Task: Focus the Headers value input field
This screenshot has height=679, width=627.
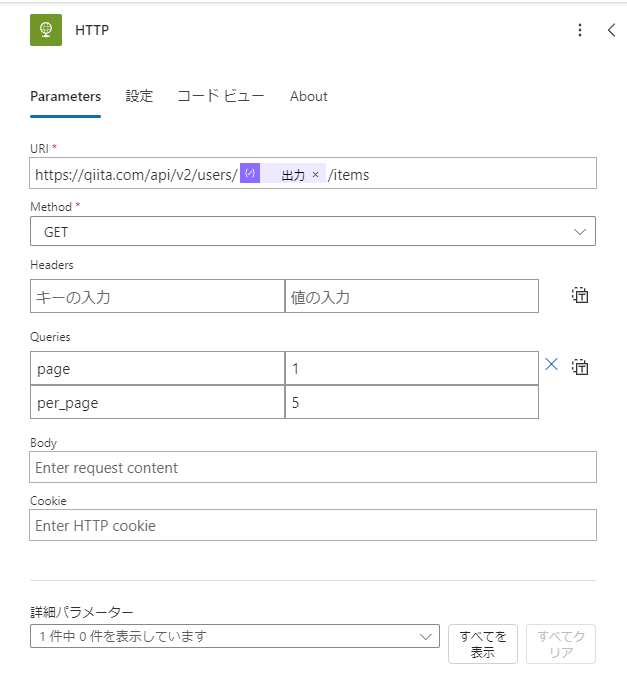Action: [x=412, y=296]
